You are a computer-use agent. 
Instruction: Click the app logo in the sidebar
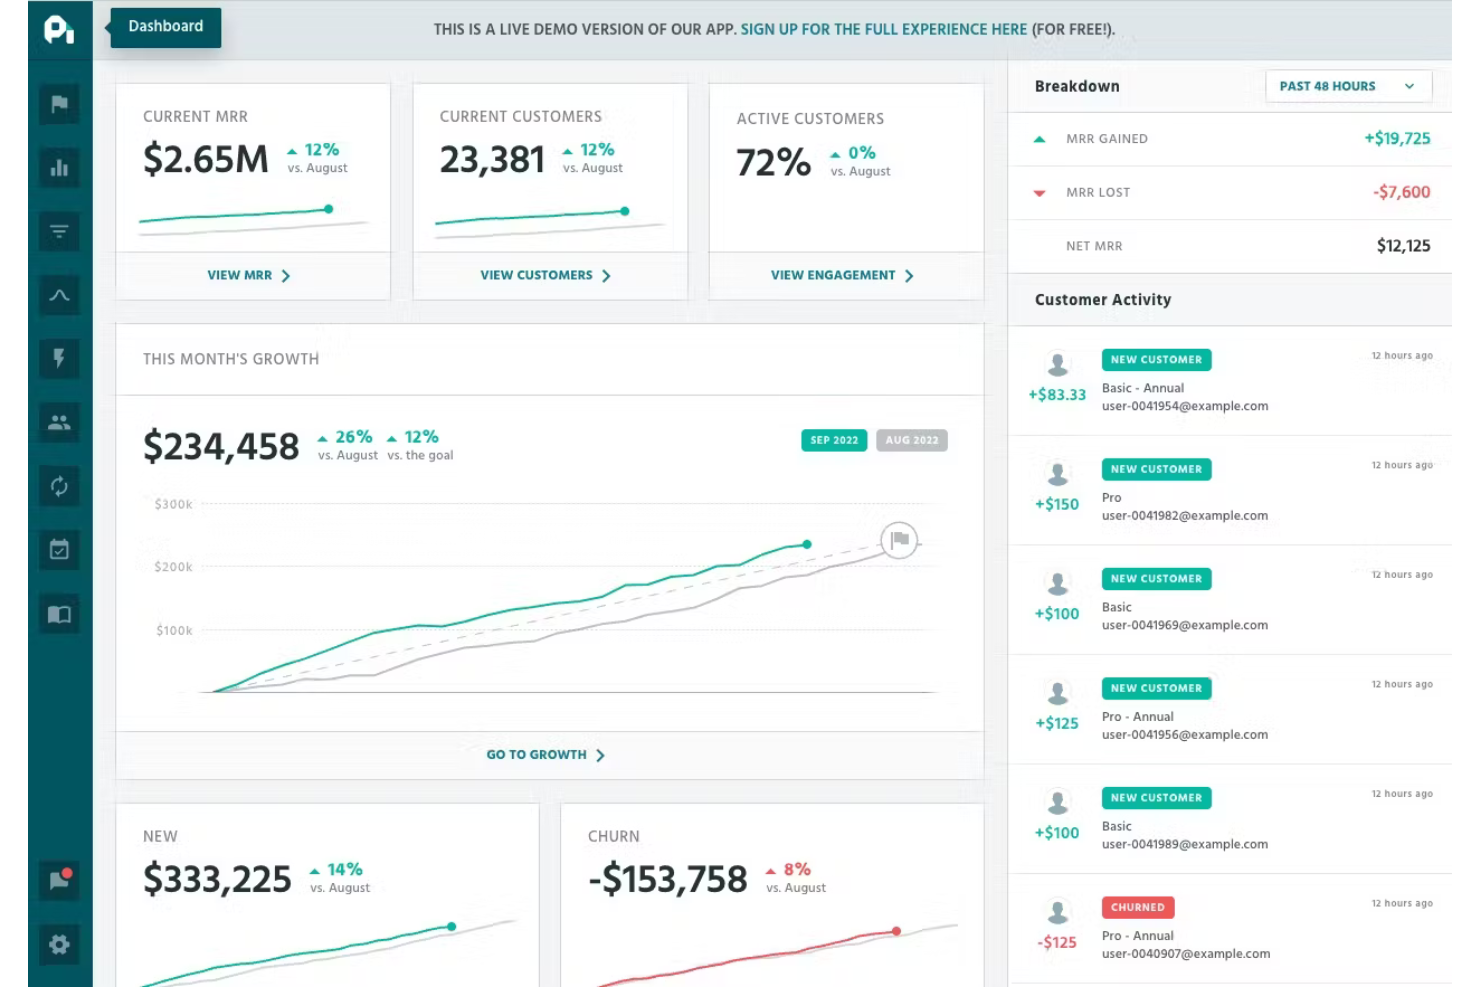click(x=59, y=30)
